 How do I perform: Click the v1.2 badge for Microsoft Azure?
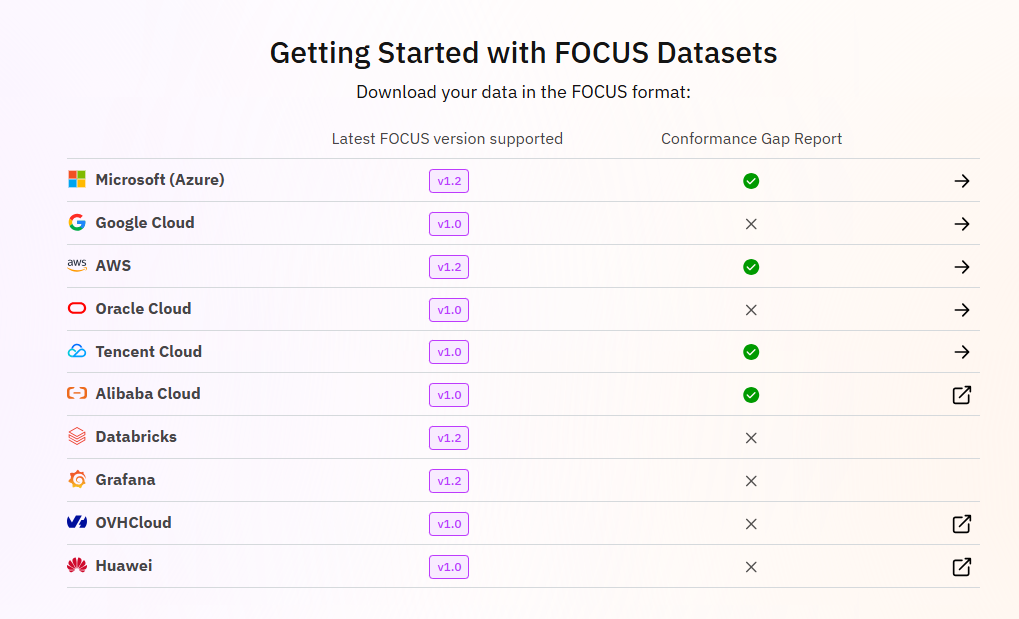pos(449,181)
